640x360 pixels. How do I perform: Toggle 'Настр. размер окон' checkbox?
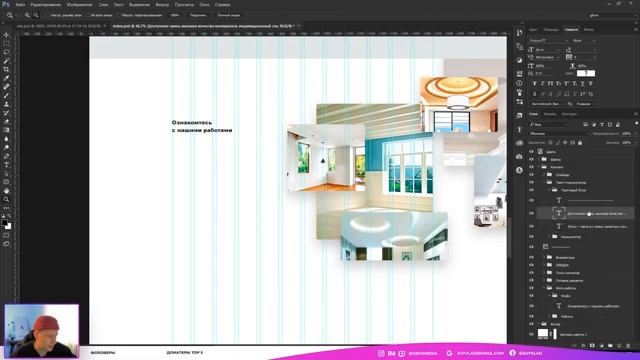(x=47, y=15)
